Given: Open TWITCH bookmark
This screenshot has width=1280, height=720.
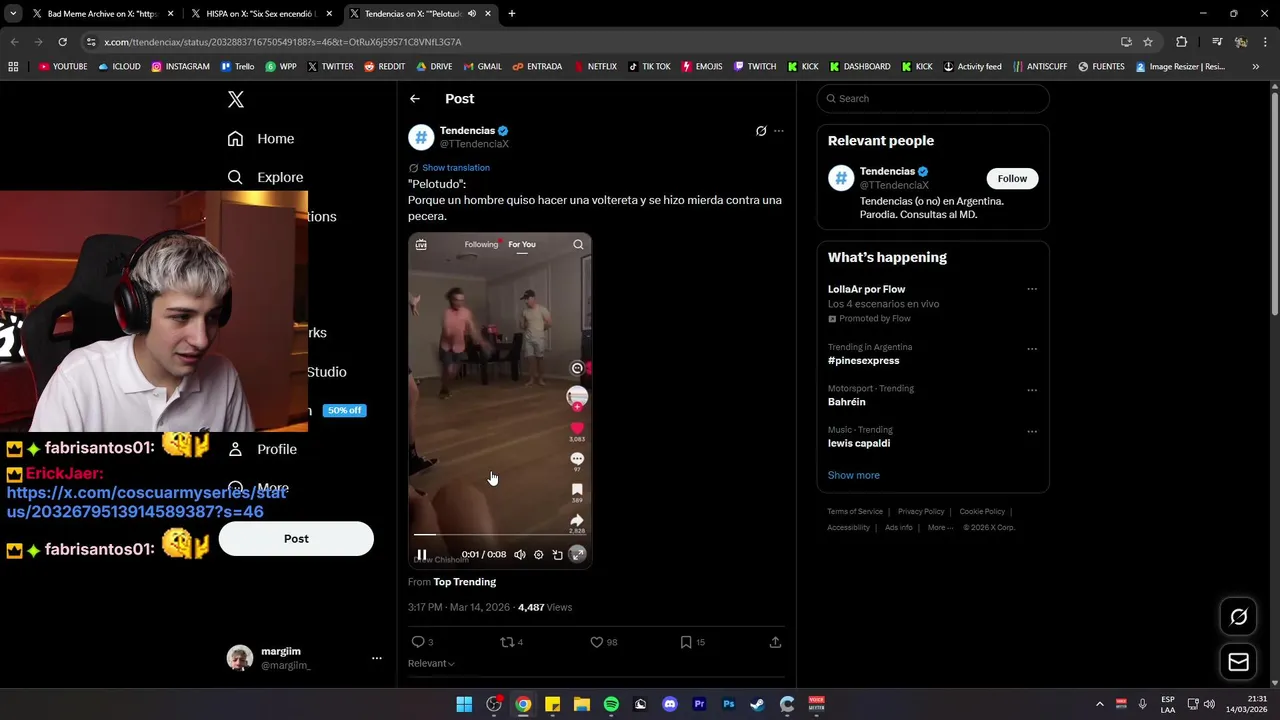Looking at the screenshot, I should pos(755,67).
